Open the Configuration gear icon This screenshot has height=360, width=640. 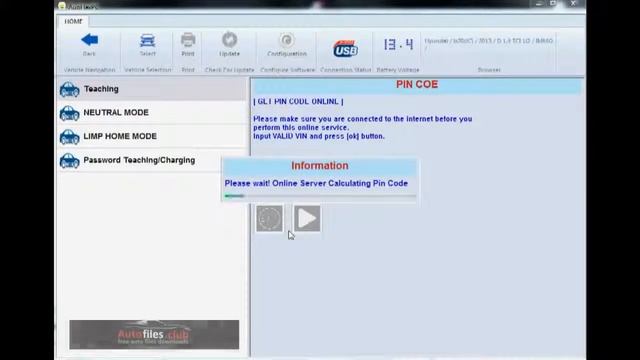(x=287, y=40)
